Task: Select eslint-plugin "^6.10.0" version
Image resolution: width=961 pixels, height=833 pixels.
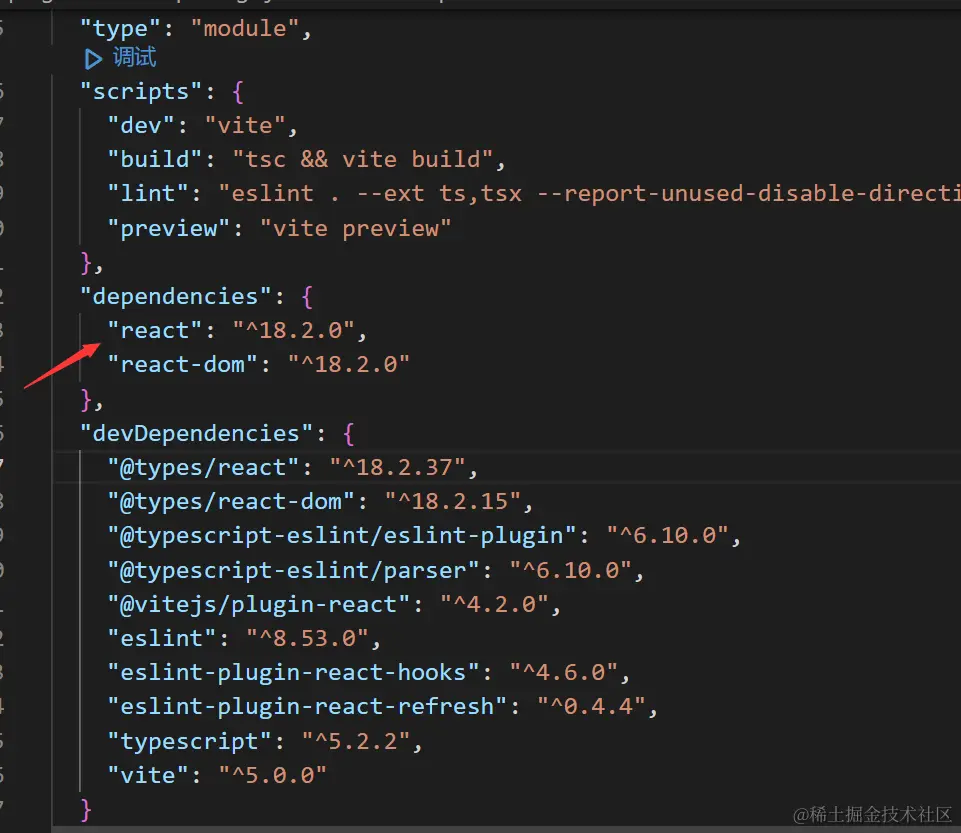Action: coord(667,536)
